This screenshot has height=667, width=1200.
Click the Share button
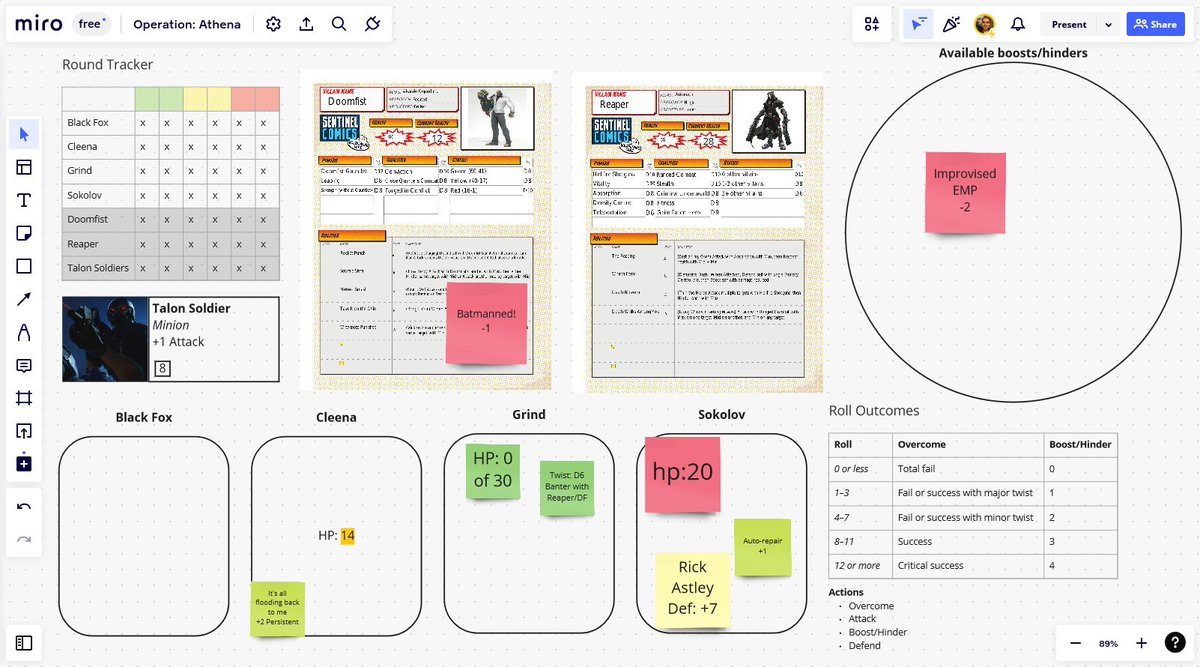pos(1155,24)
